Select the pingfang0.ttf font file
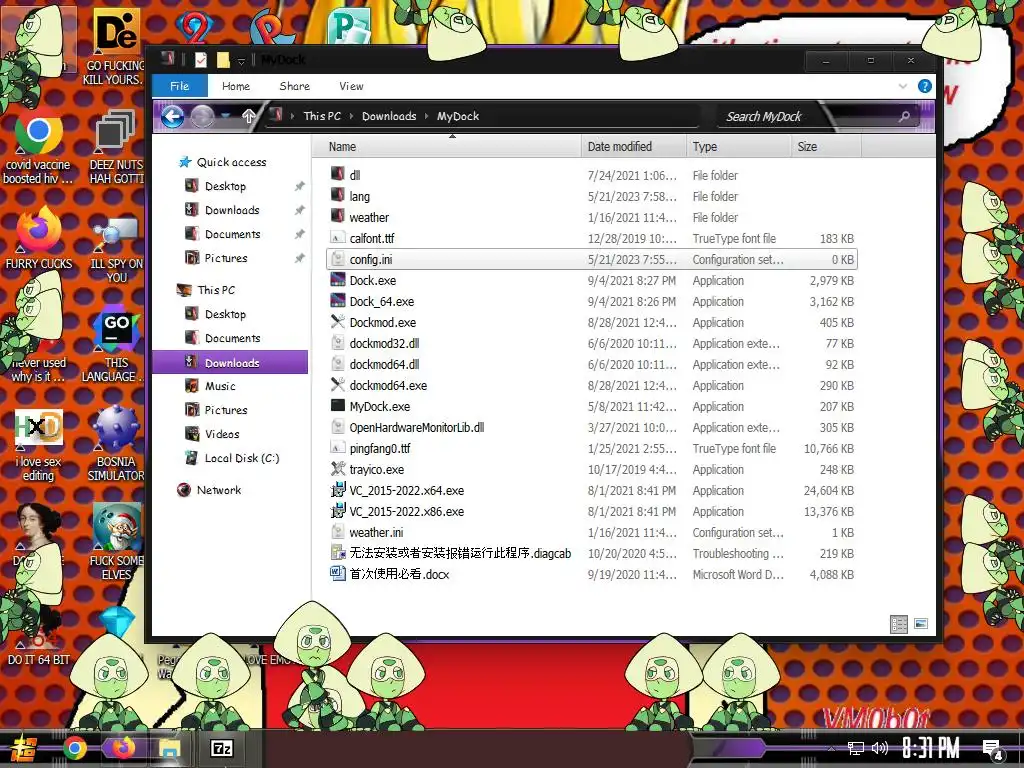The height and width of the screenshot is (768, 1024). pyautogui.click(x=379, y=449)
